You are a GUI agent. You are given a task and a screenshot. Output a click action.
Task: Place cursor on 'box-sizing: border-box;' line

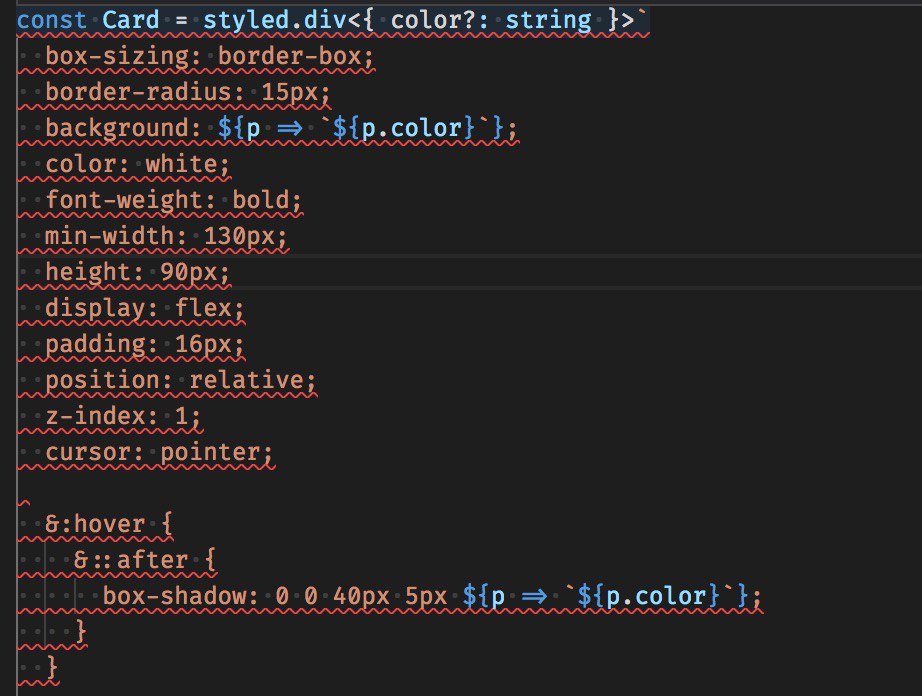[x=209, y=56]
